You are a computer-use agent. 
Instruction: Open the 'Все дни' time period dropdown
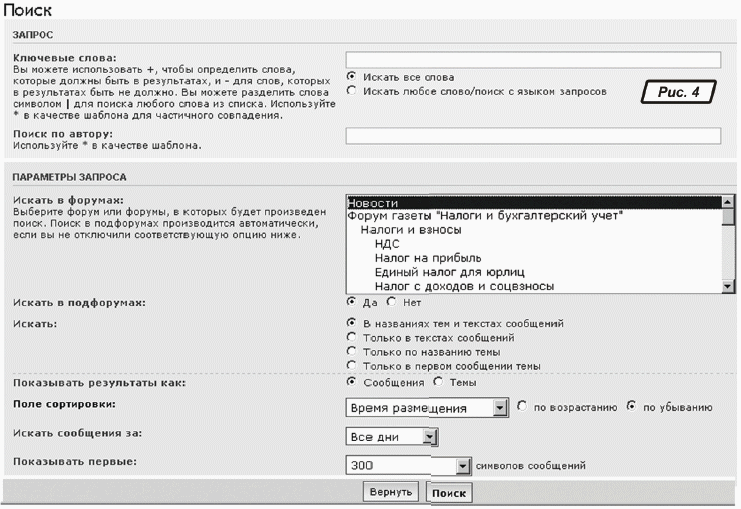click(x=429, y=437)
